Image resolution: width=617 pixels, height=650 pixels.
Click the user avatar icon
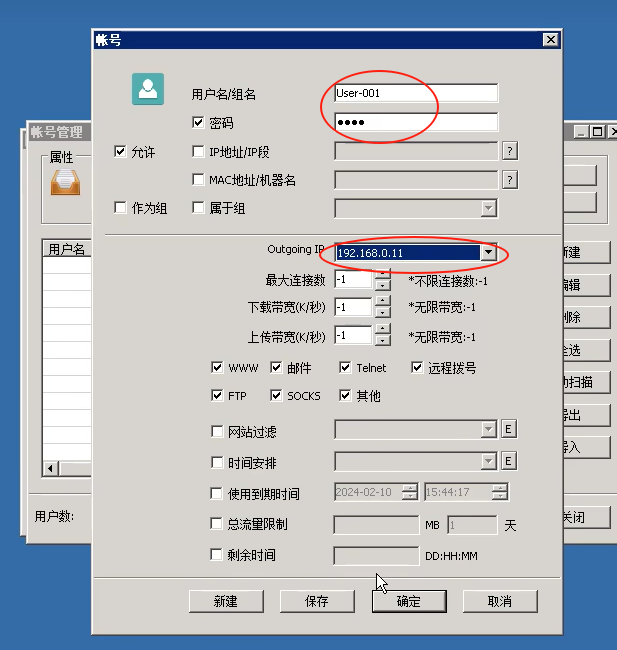pyautogui.click(x=148, y=89)
